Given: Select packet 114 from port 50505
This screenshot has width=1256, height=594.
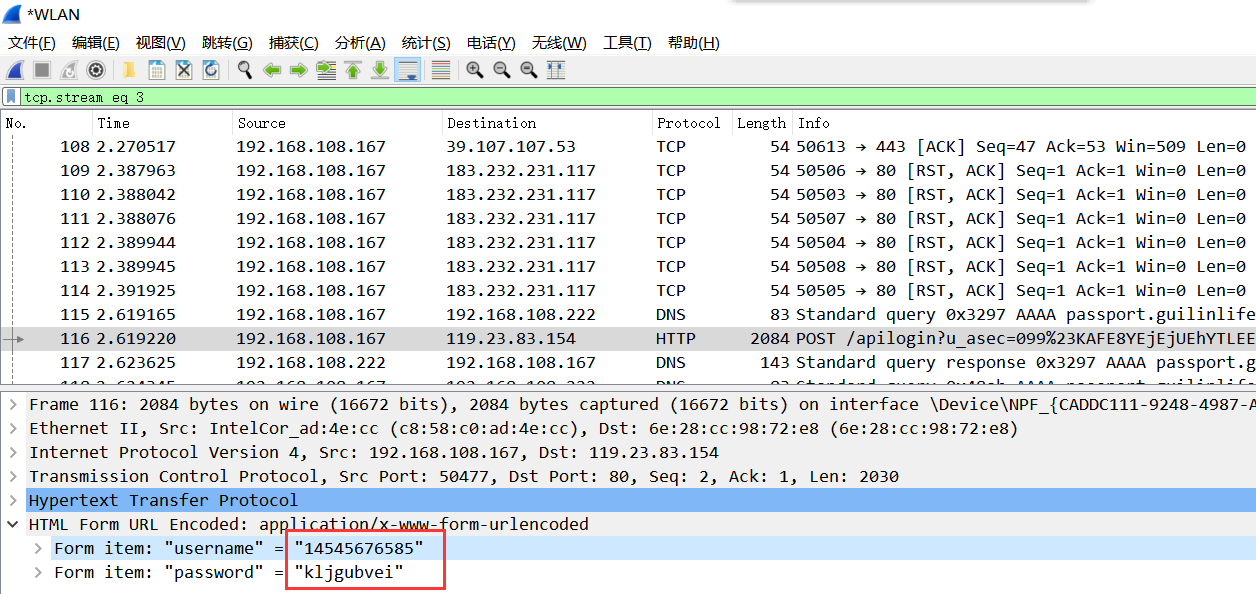Looking at the screenshot, I should click(x=628, y=291).
